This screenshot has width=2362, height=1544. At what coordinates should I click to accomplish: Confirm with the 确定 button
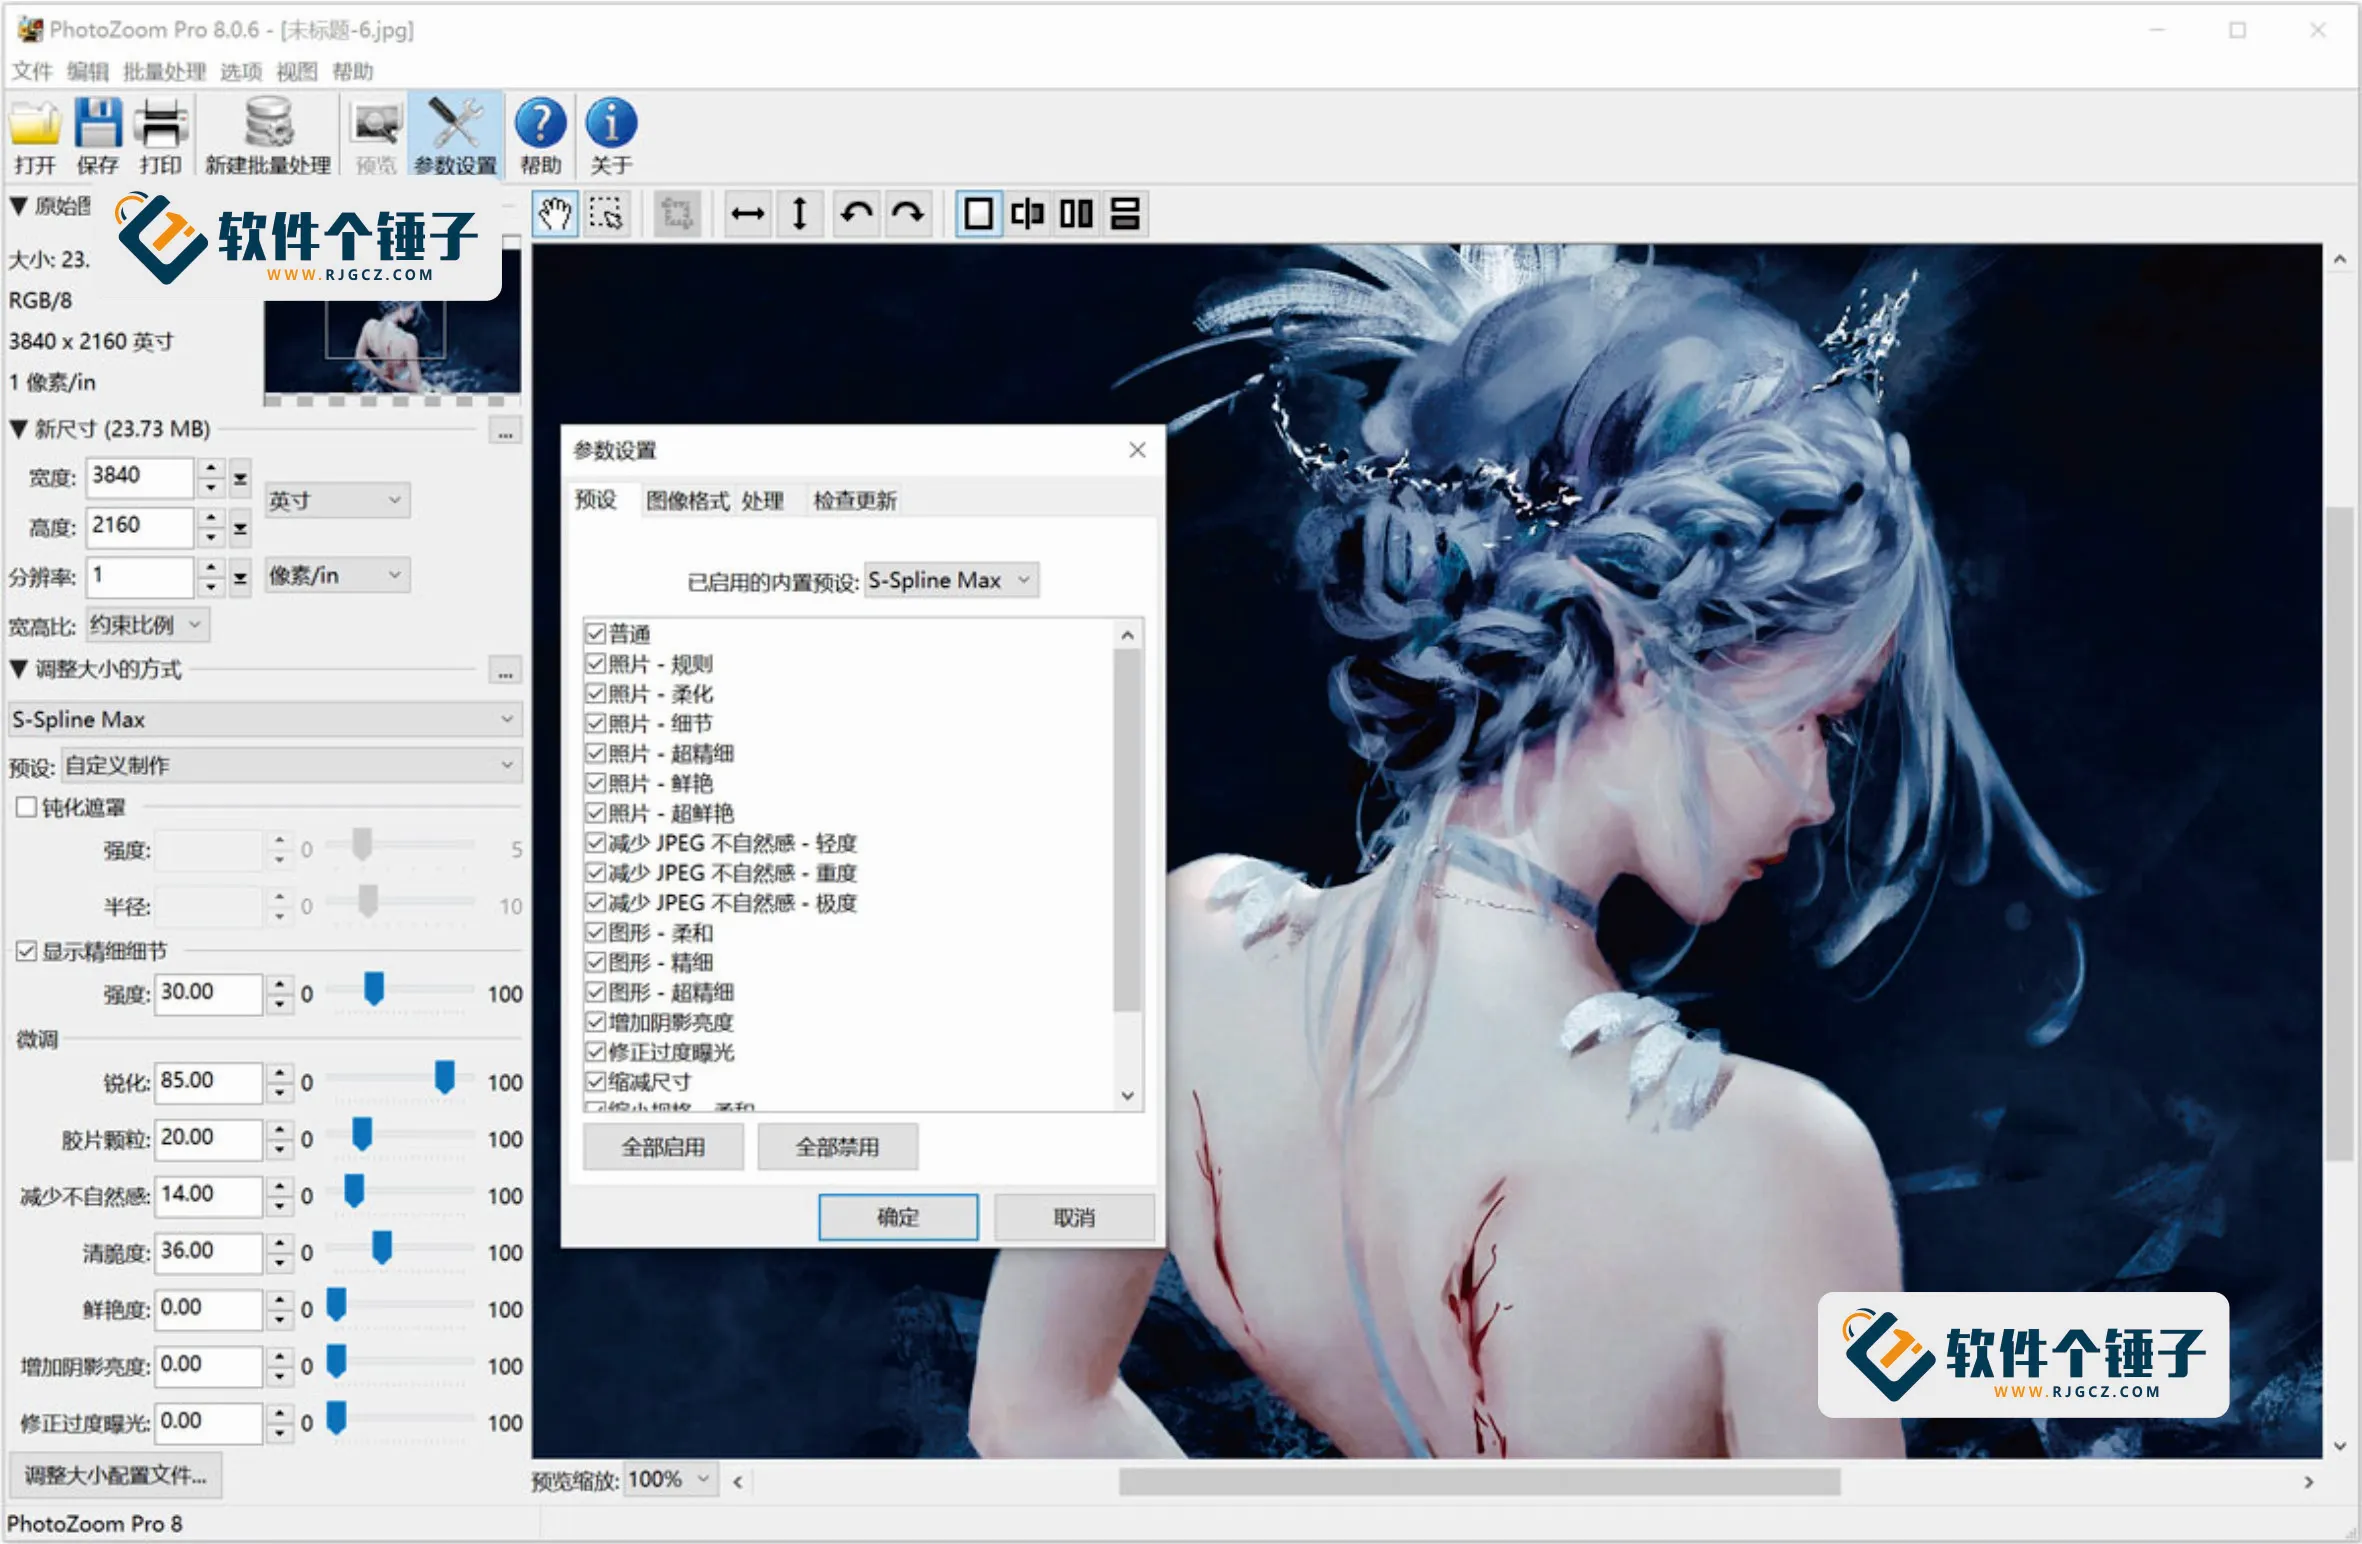[x=898, y=1217]
